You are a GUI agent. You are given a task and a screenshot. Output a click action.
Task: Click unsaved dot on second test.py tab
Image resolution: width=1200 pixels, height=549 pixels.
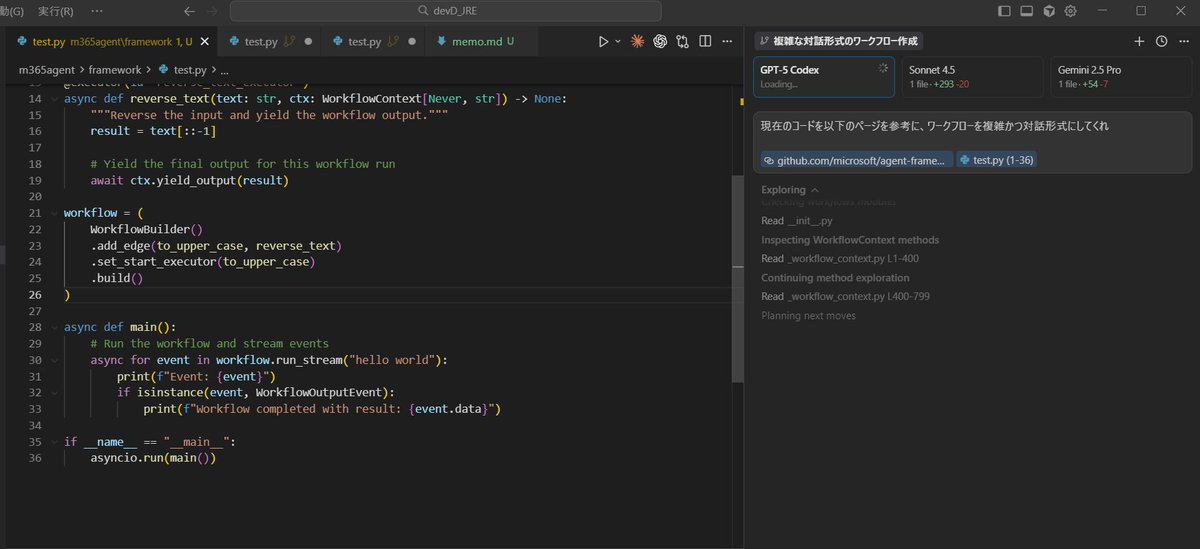[308, 42]
